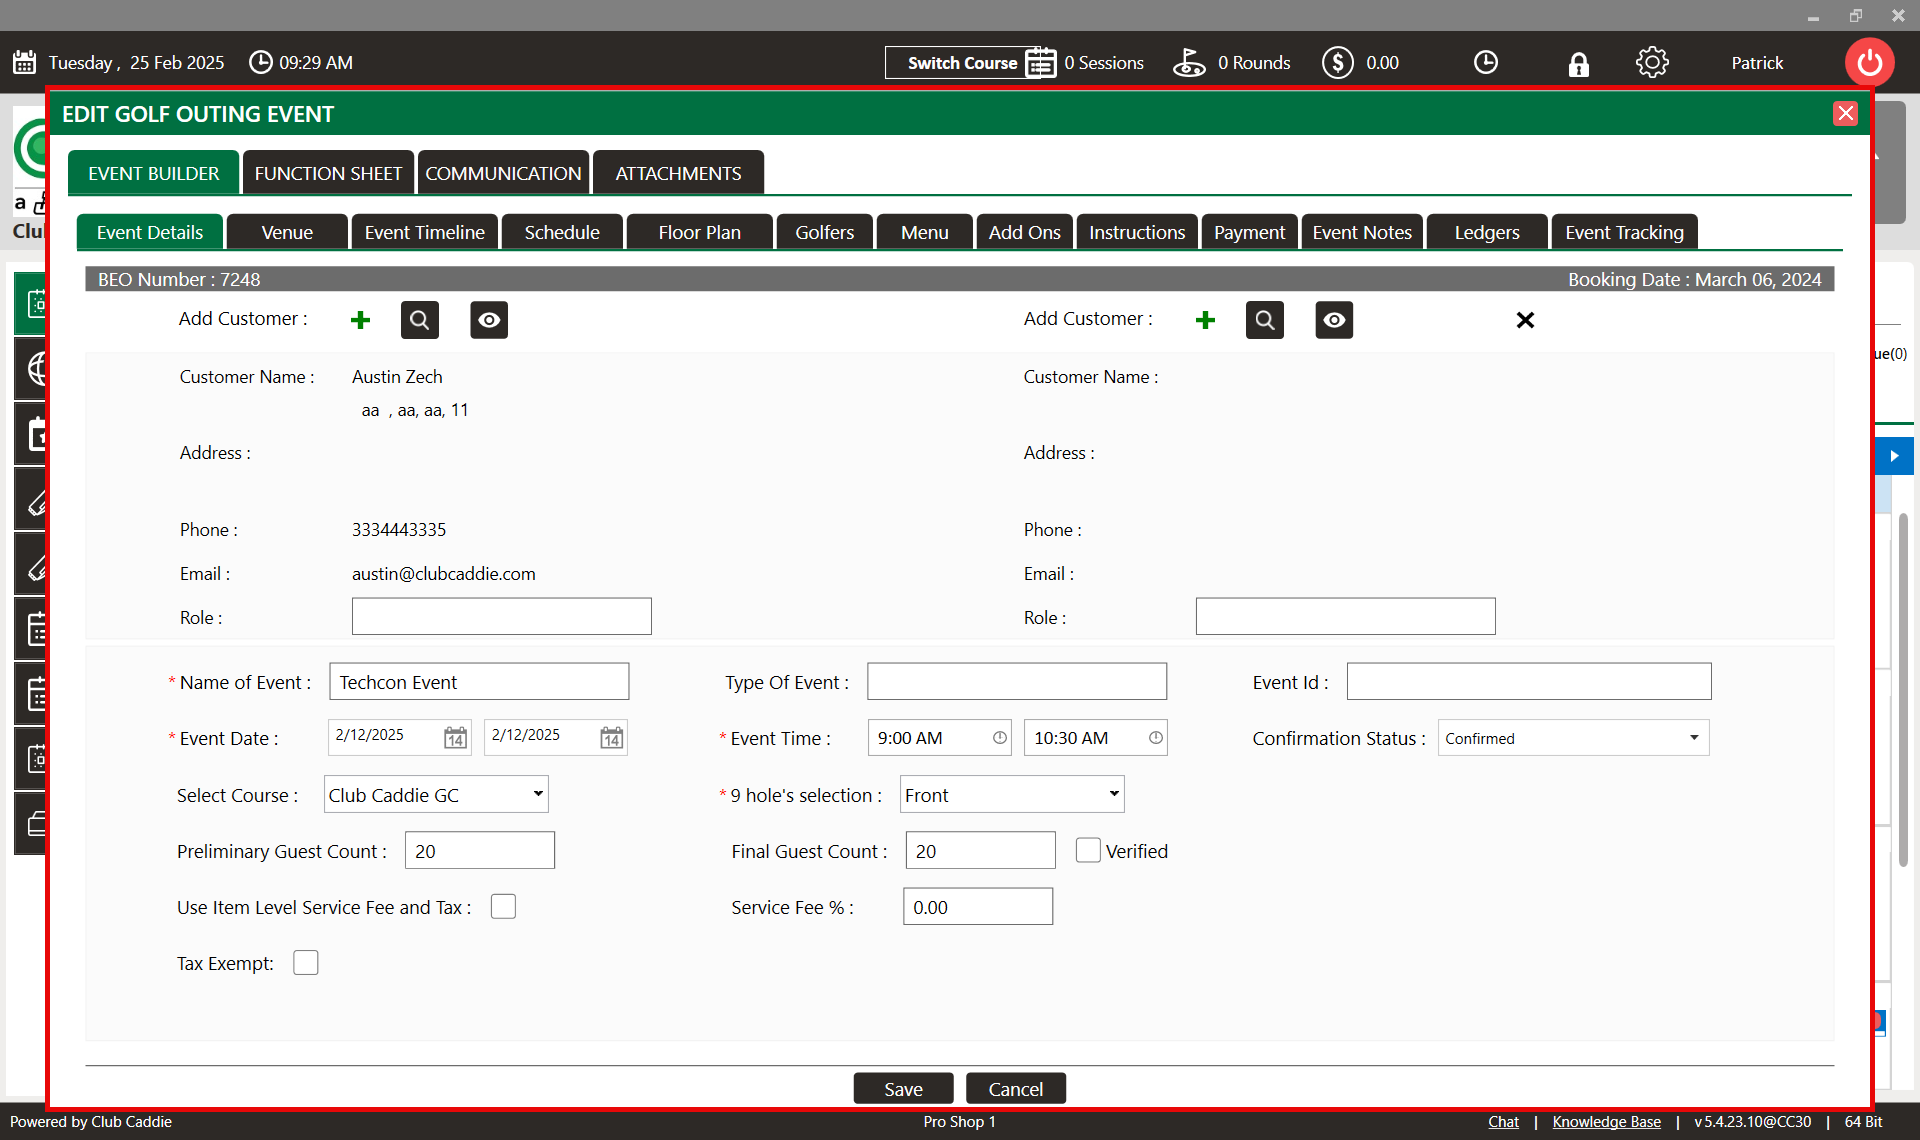This screenshot has width=1920, height=1140.
Task: Open settings gear in top bar
Action: [1652, 63]
